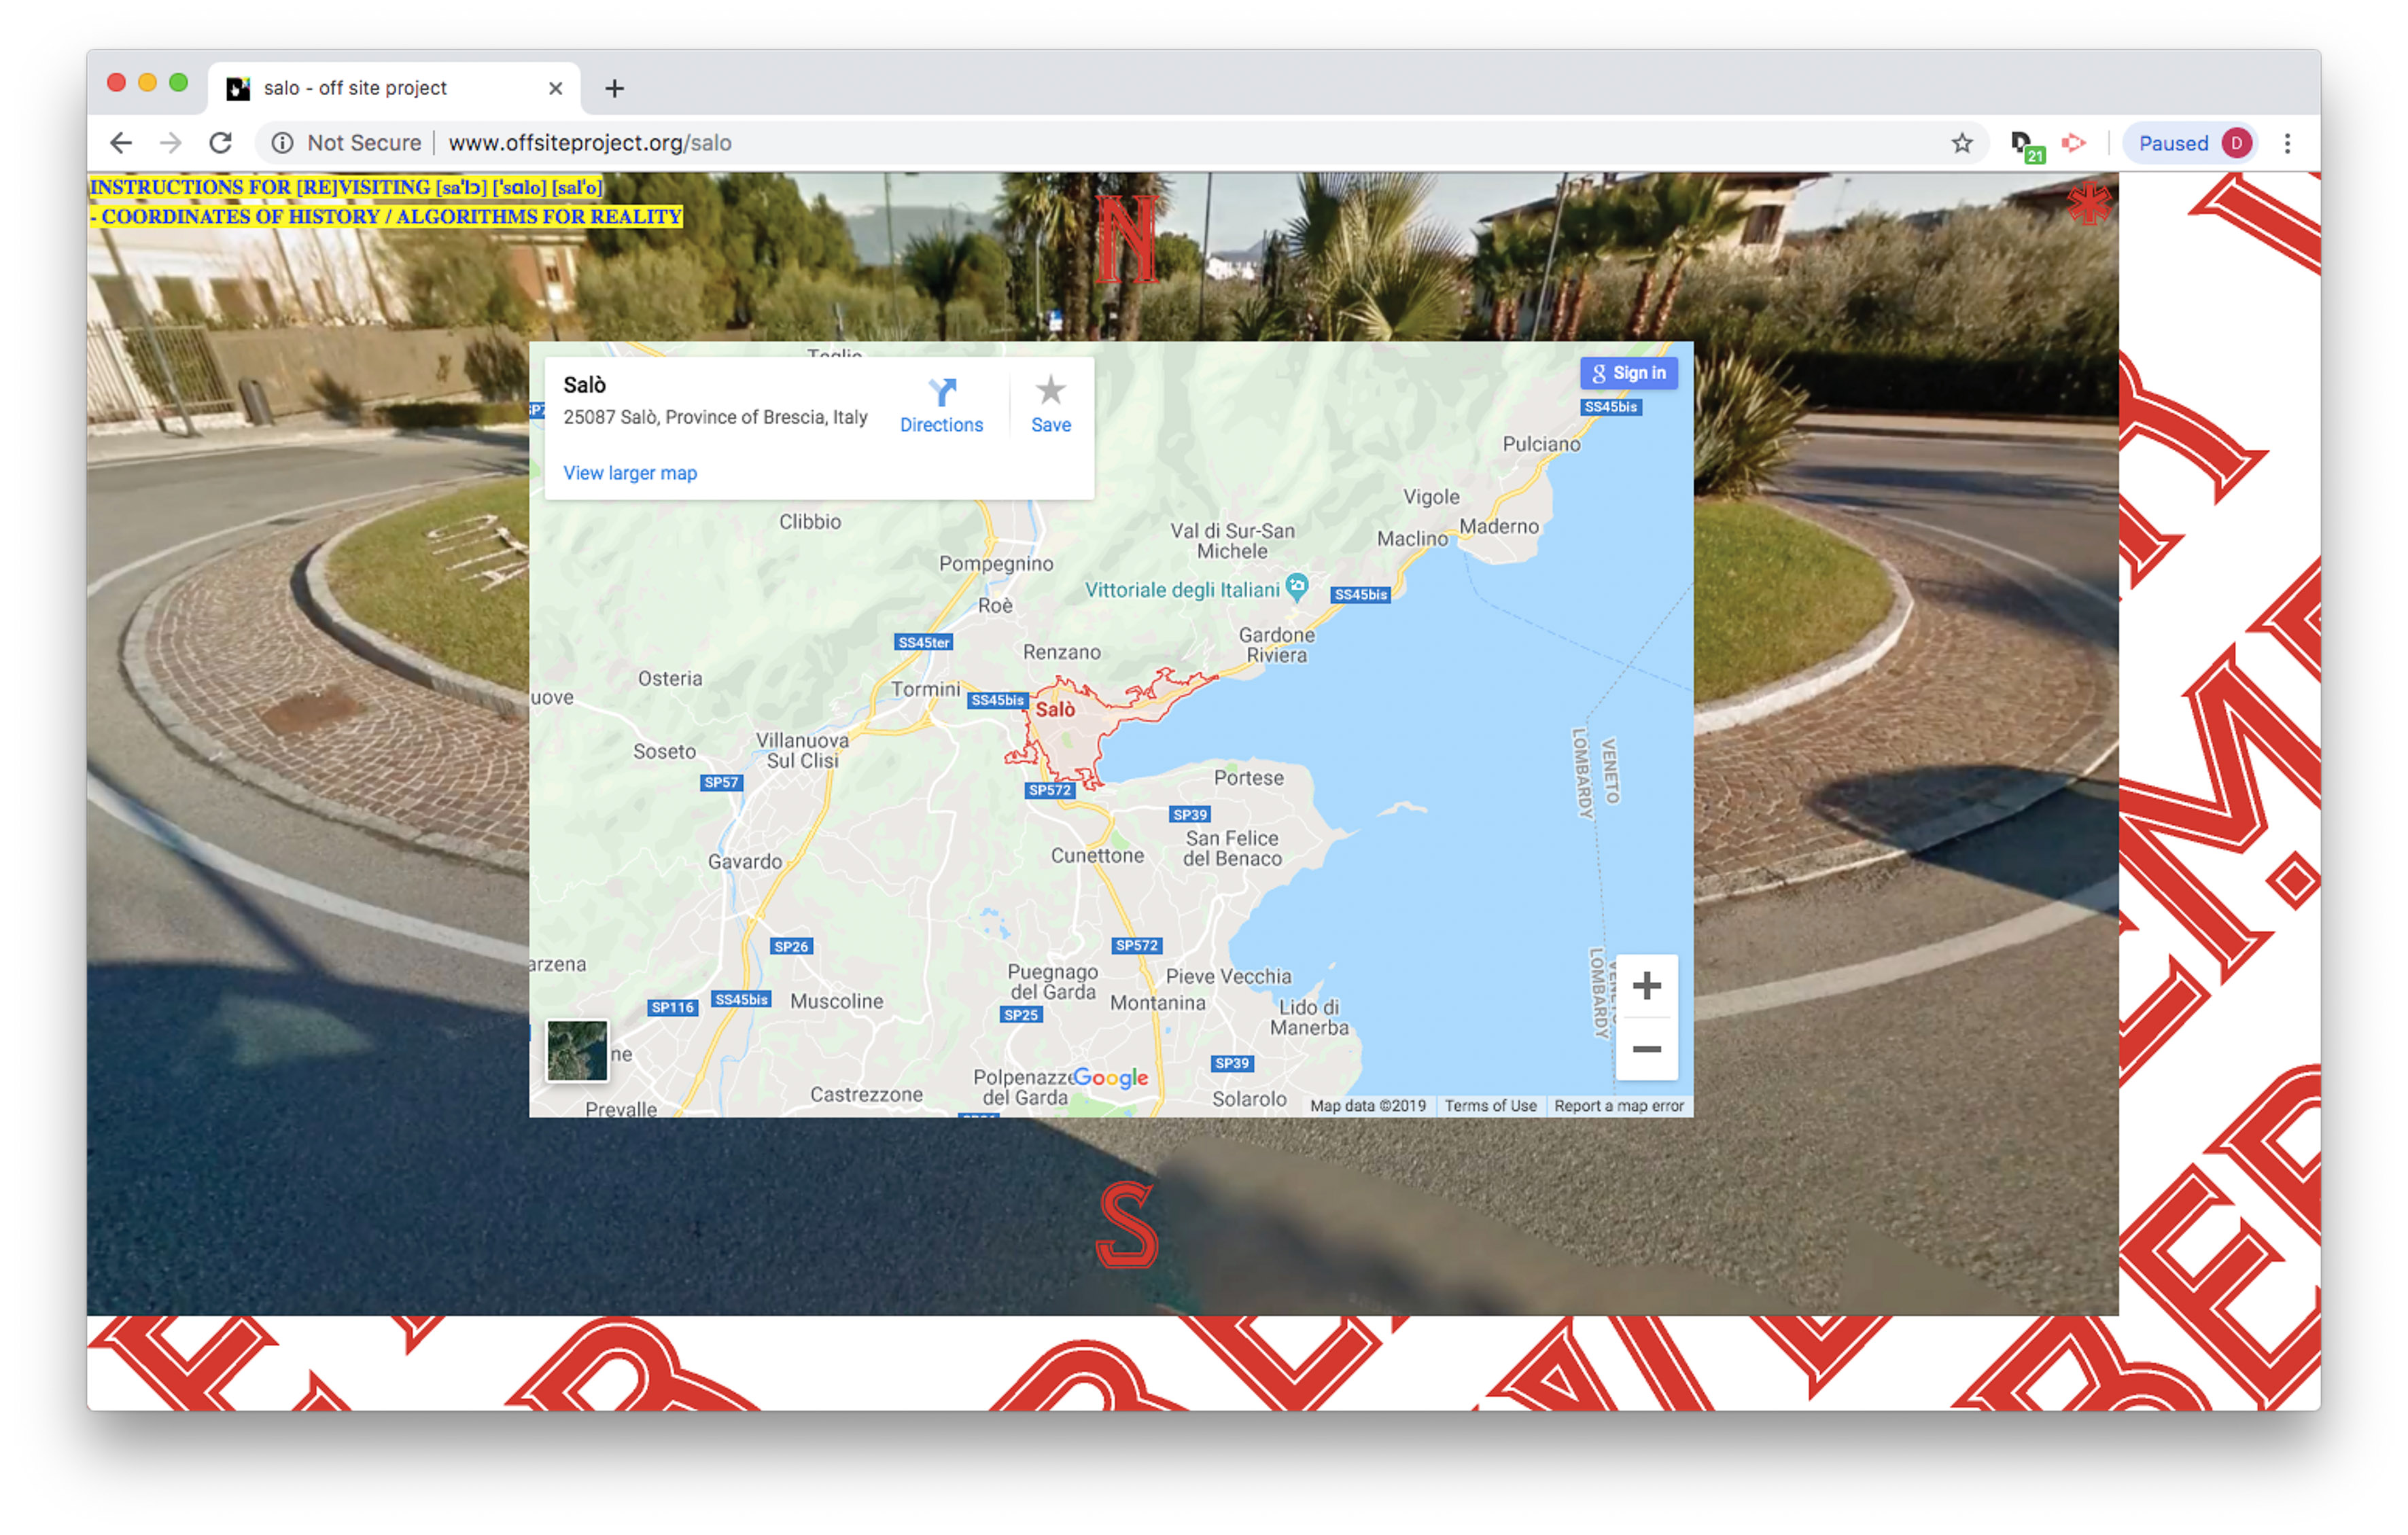Click the Salò label on map
The image size is (2408, 1535).
[1054, 709]
